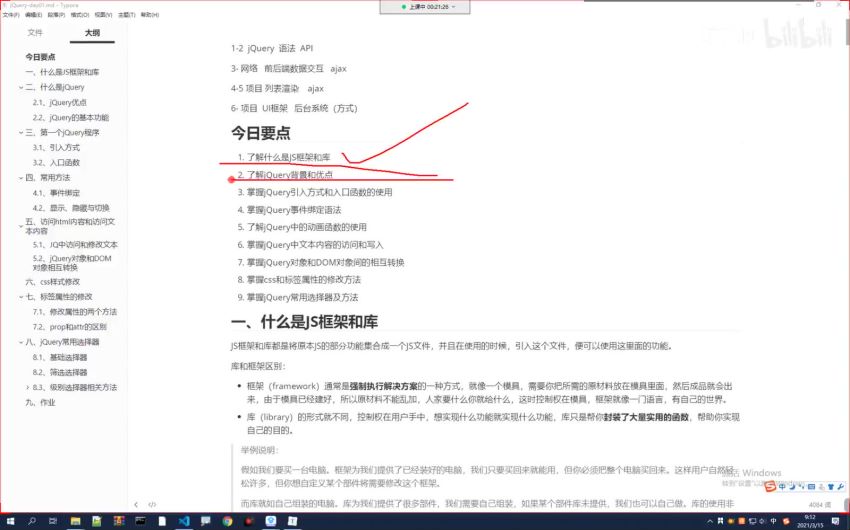The image size is (850, 530).
Task: Collapse the 二、什么是jQuery outline section
Action: [21, 87]
